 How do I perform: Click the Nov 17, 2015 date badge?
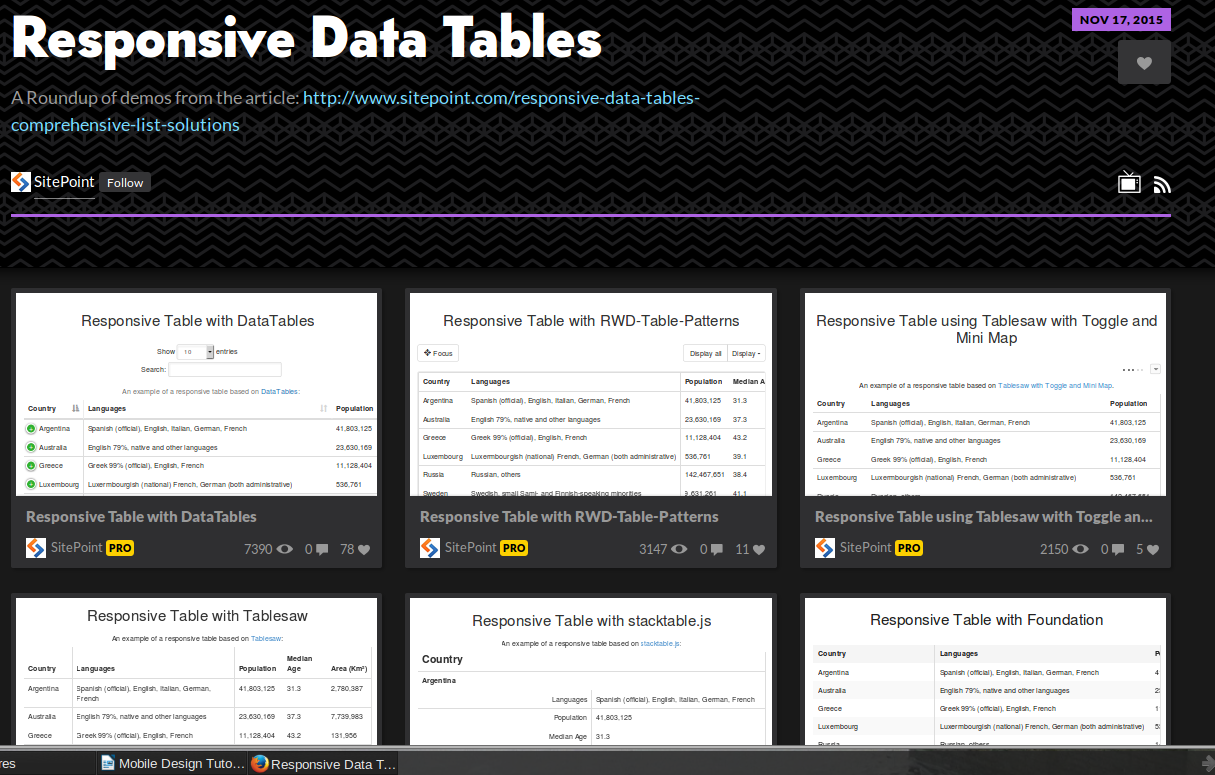click(x=1120, y=20)
